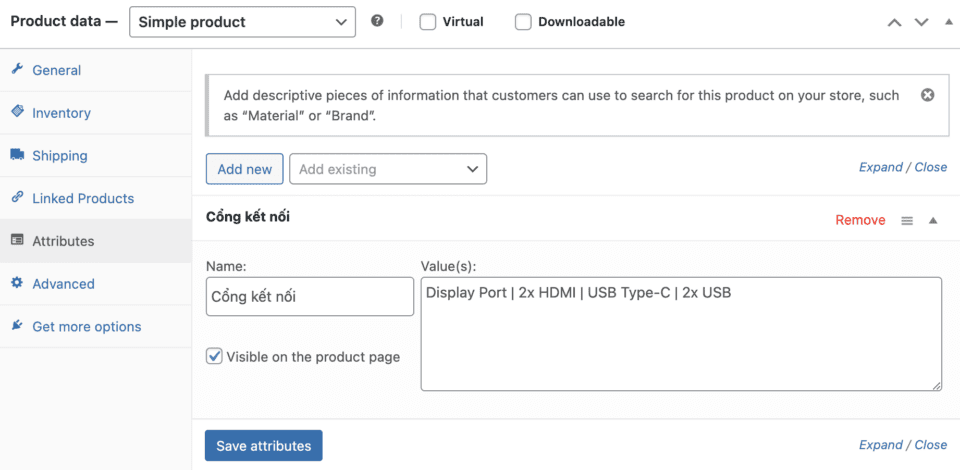The height and width of the screenshot is (470, 960).
Task: Click the Product data heading text
Action: coord(64,21)
